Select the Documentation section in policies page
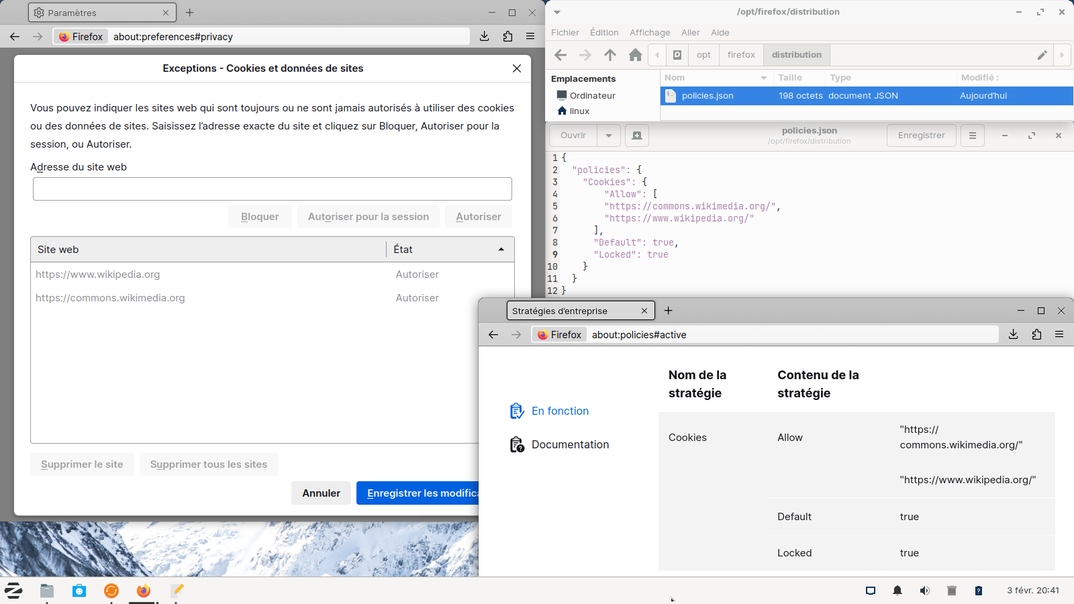The width and height of the screenshot is (1074, 604). coord(569,445)
